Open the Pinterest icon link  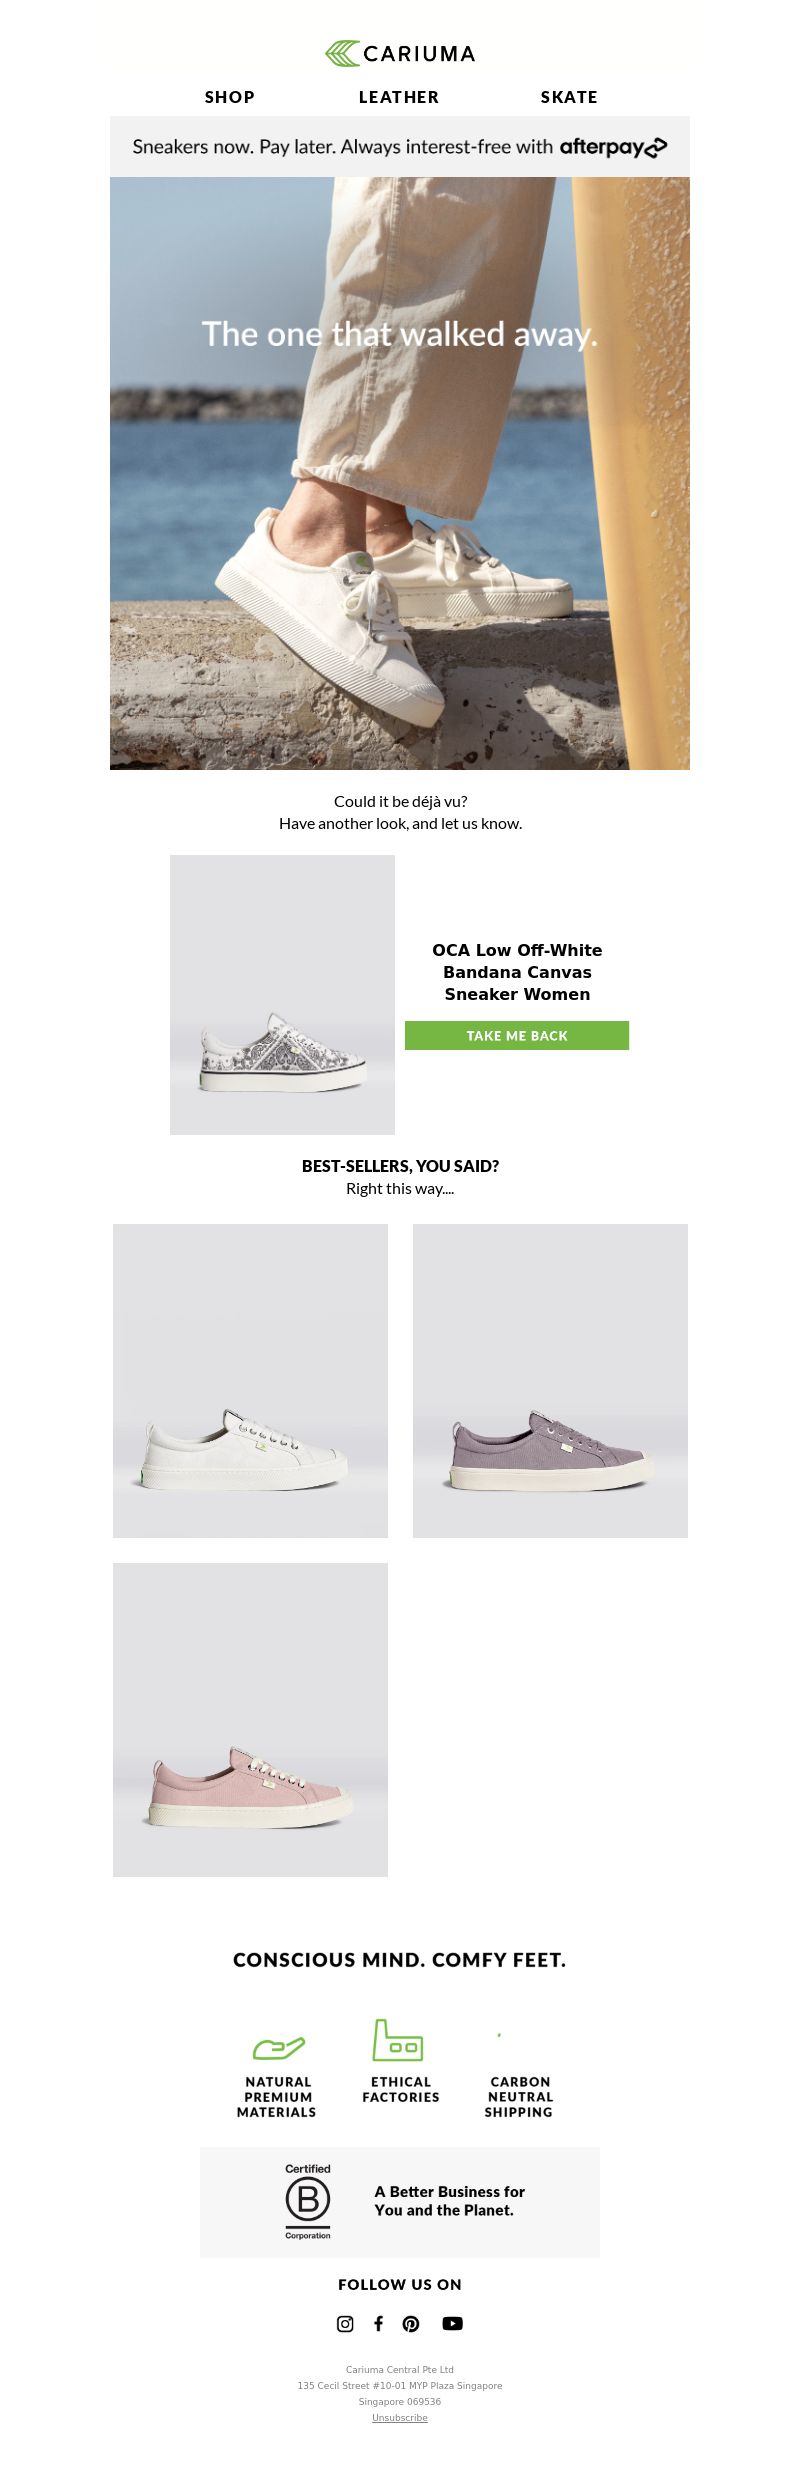click(x=411, y=2323)
